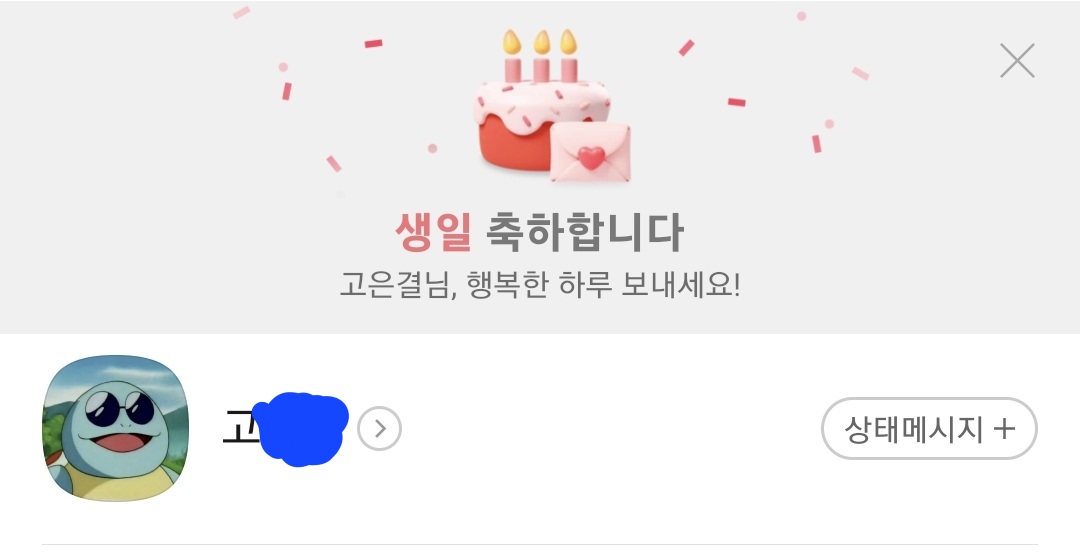This screenshot has height=560, width=1080.
Task: Click the leftmost candle flame on the cake
Action: pyautogui.click(x=512, y=42)
